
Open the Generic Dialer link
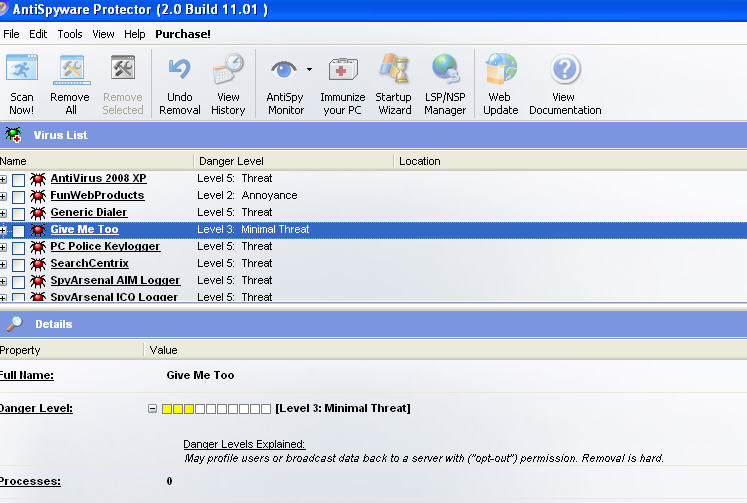tap(89, 212)
